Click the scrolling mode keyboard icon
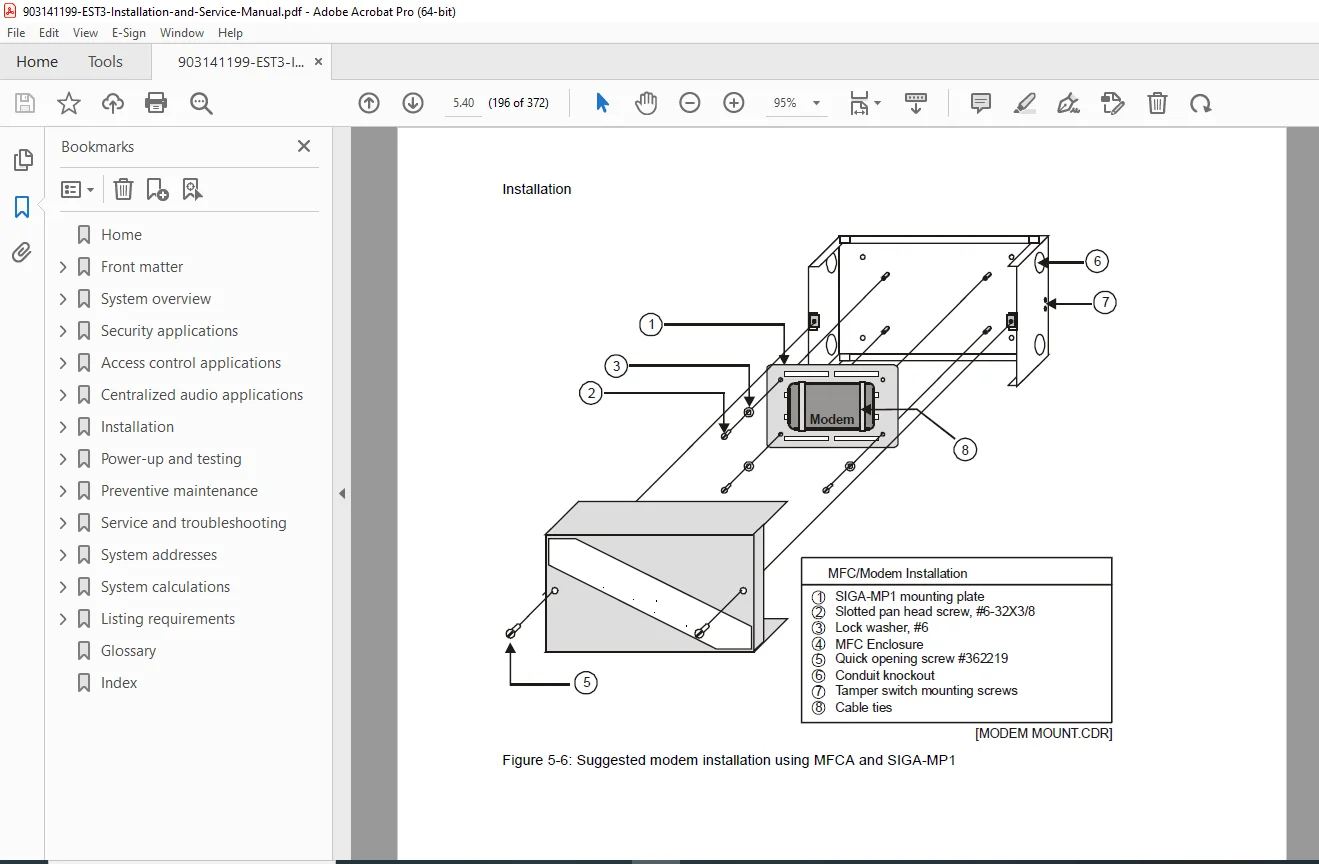 [916, 103]
